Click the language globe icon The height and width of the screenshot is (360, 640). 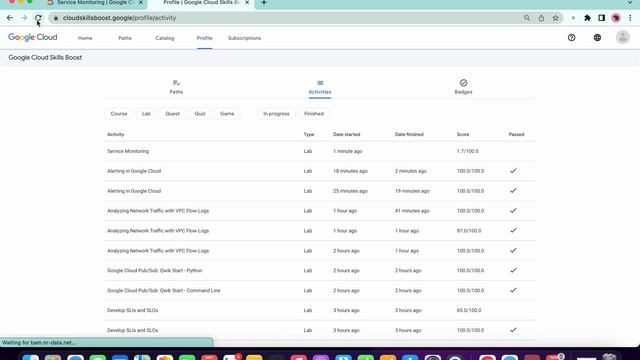click(x=597, y=38)
